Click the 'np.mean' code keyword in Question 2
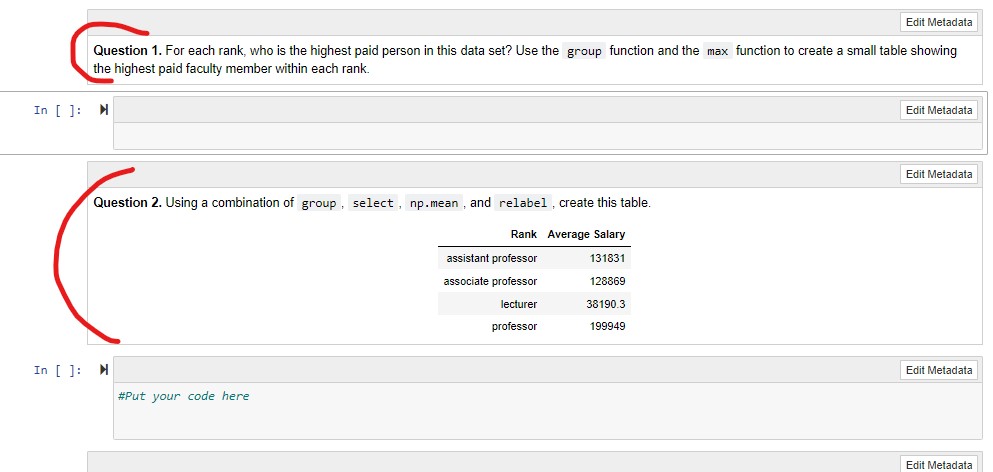 coord(433,203)
